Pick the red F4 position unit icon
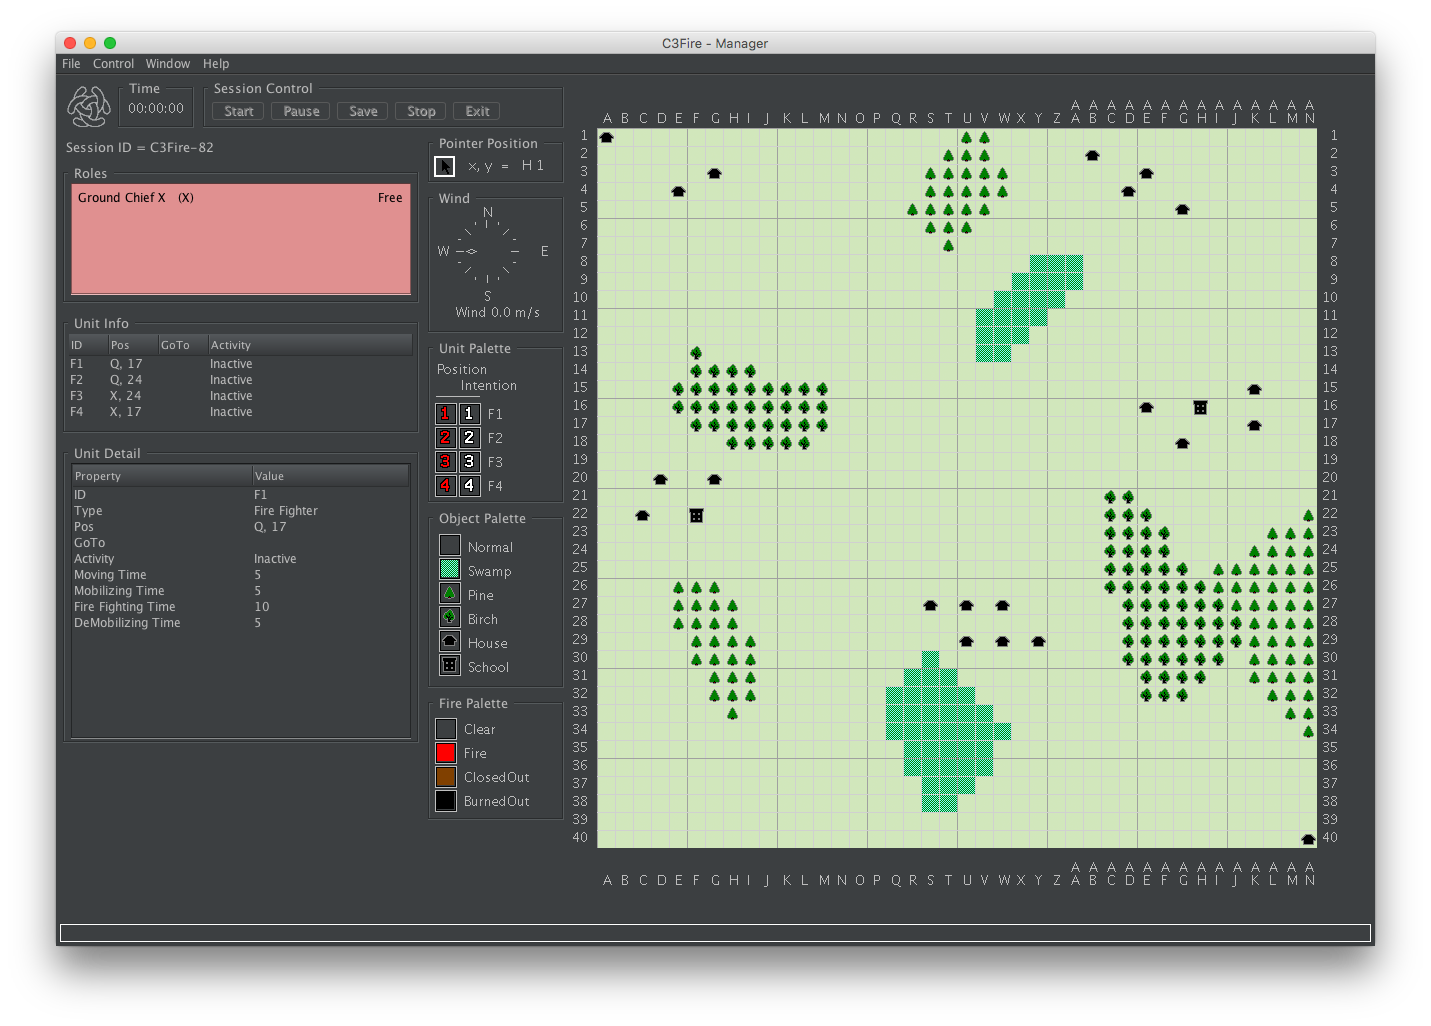Image resolution: width=1431 pixels, height=1026 pixels. [x=446, y=486]
